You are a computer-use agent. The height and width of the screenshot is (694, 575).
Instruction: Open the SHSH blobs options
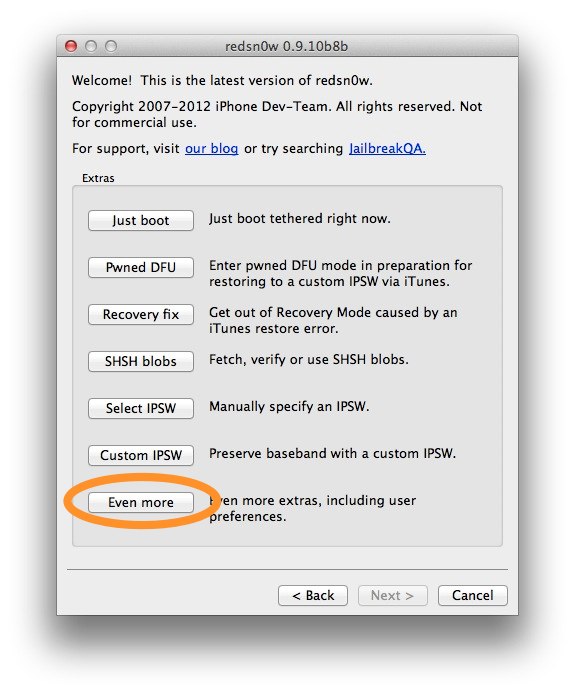click(141, 361)
